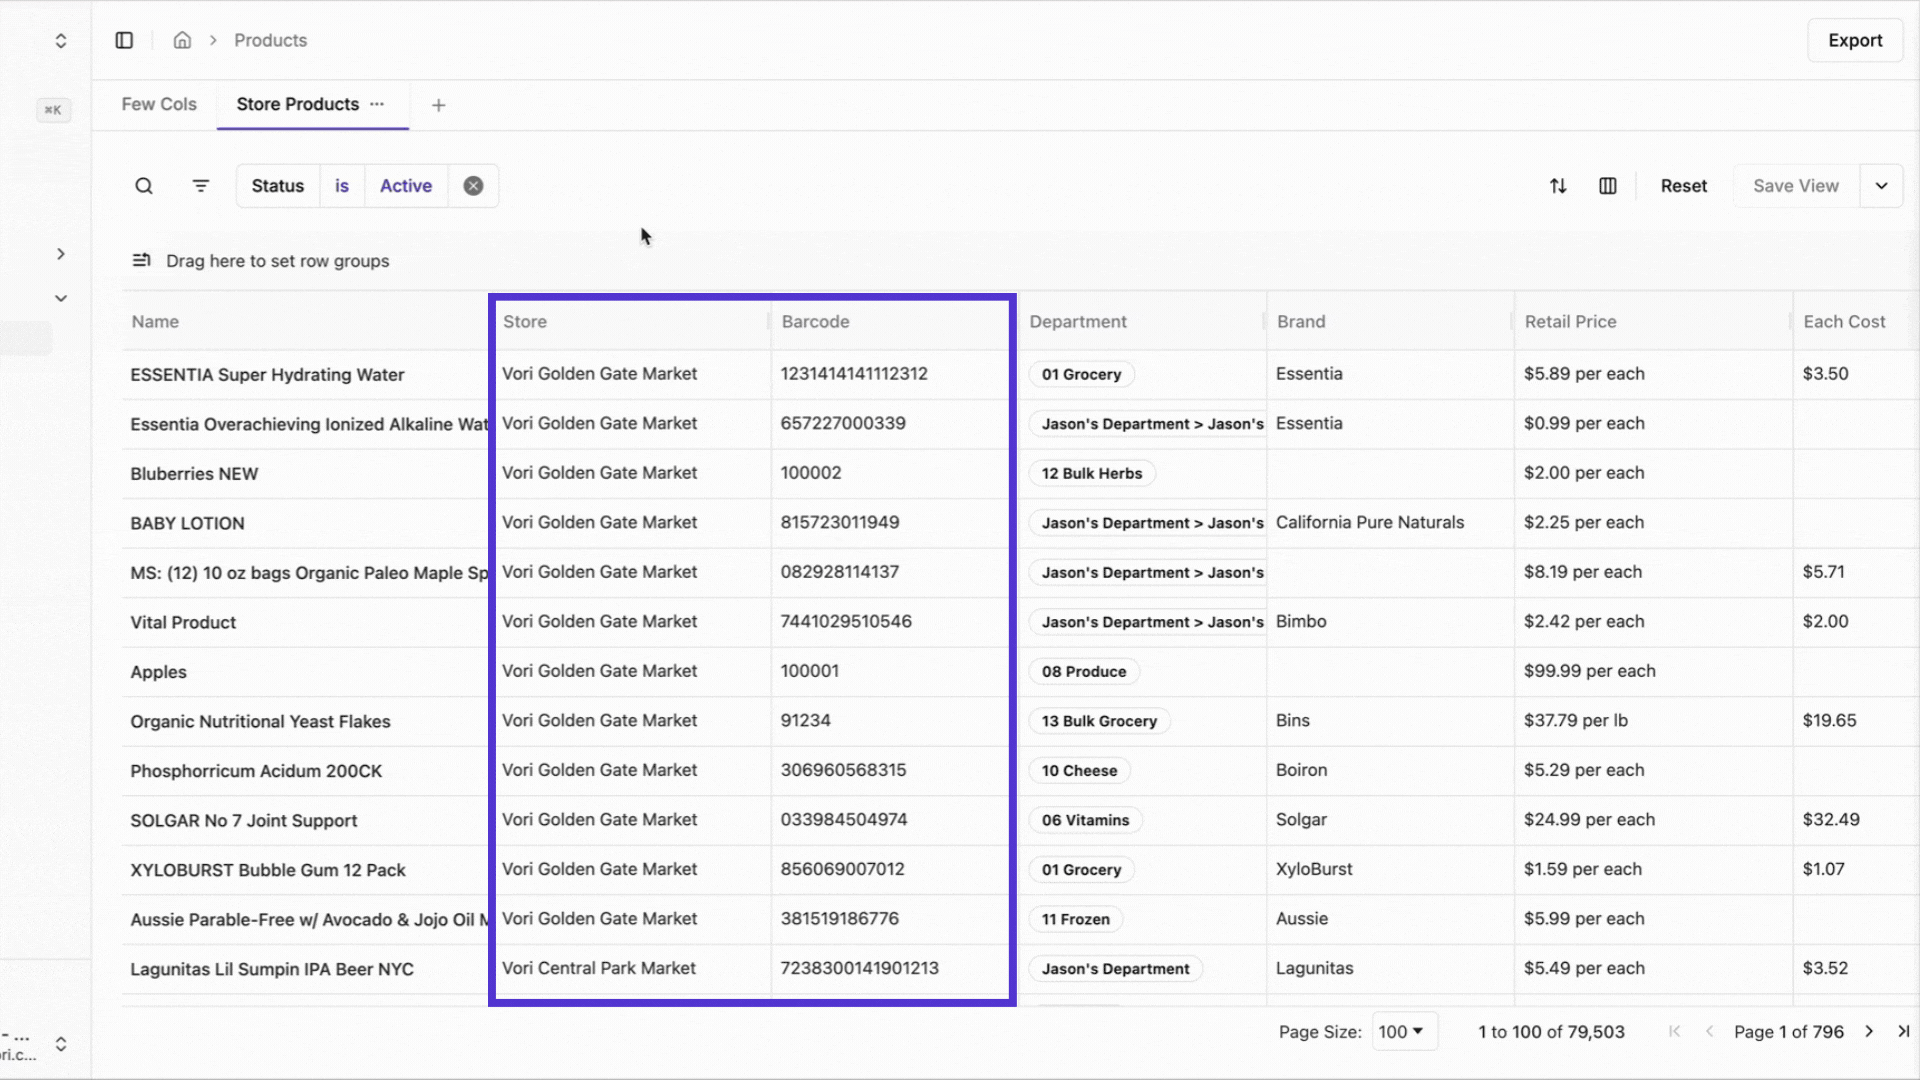The height and width of the screenshot is (1080, 1920).
Task: Expand the Save View dropdown arrow
Action: (x=1881, y=186)
